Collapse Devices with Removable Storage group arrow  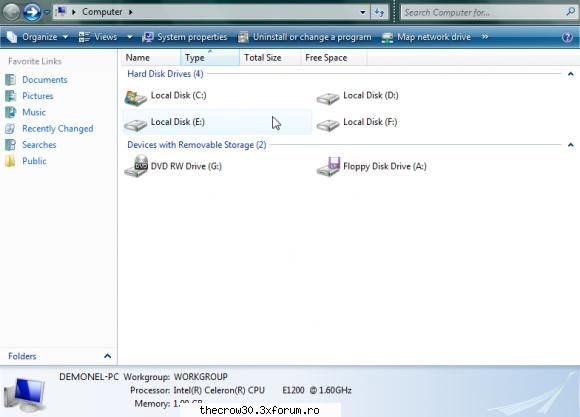(x=571, y=145)
